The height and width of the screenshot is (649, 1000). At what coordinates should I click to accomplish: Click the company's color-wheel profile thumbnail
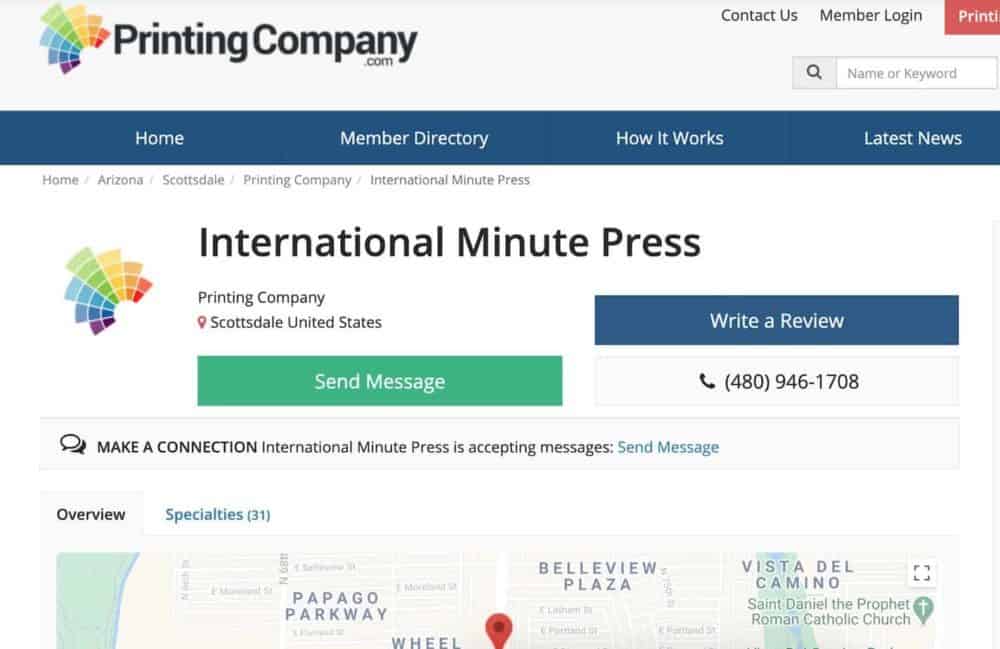pos(104,289)
